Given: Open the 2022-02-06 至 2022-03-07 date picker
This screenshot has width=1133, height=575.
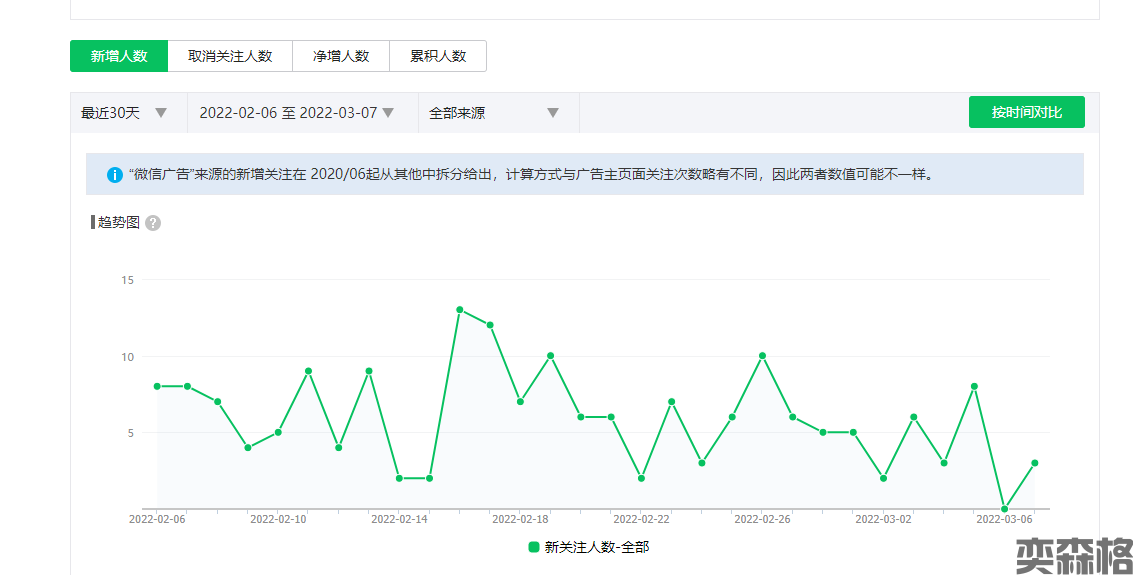Looking at the screenshot, I should click(x=297, y=113).
